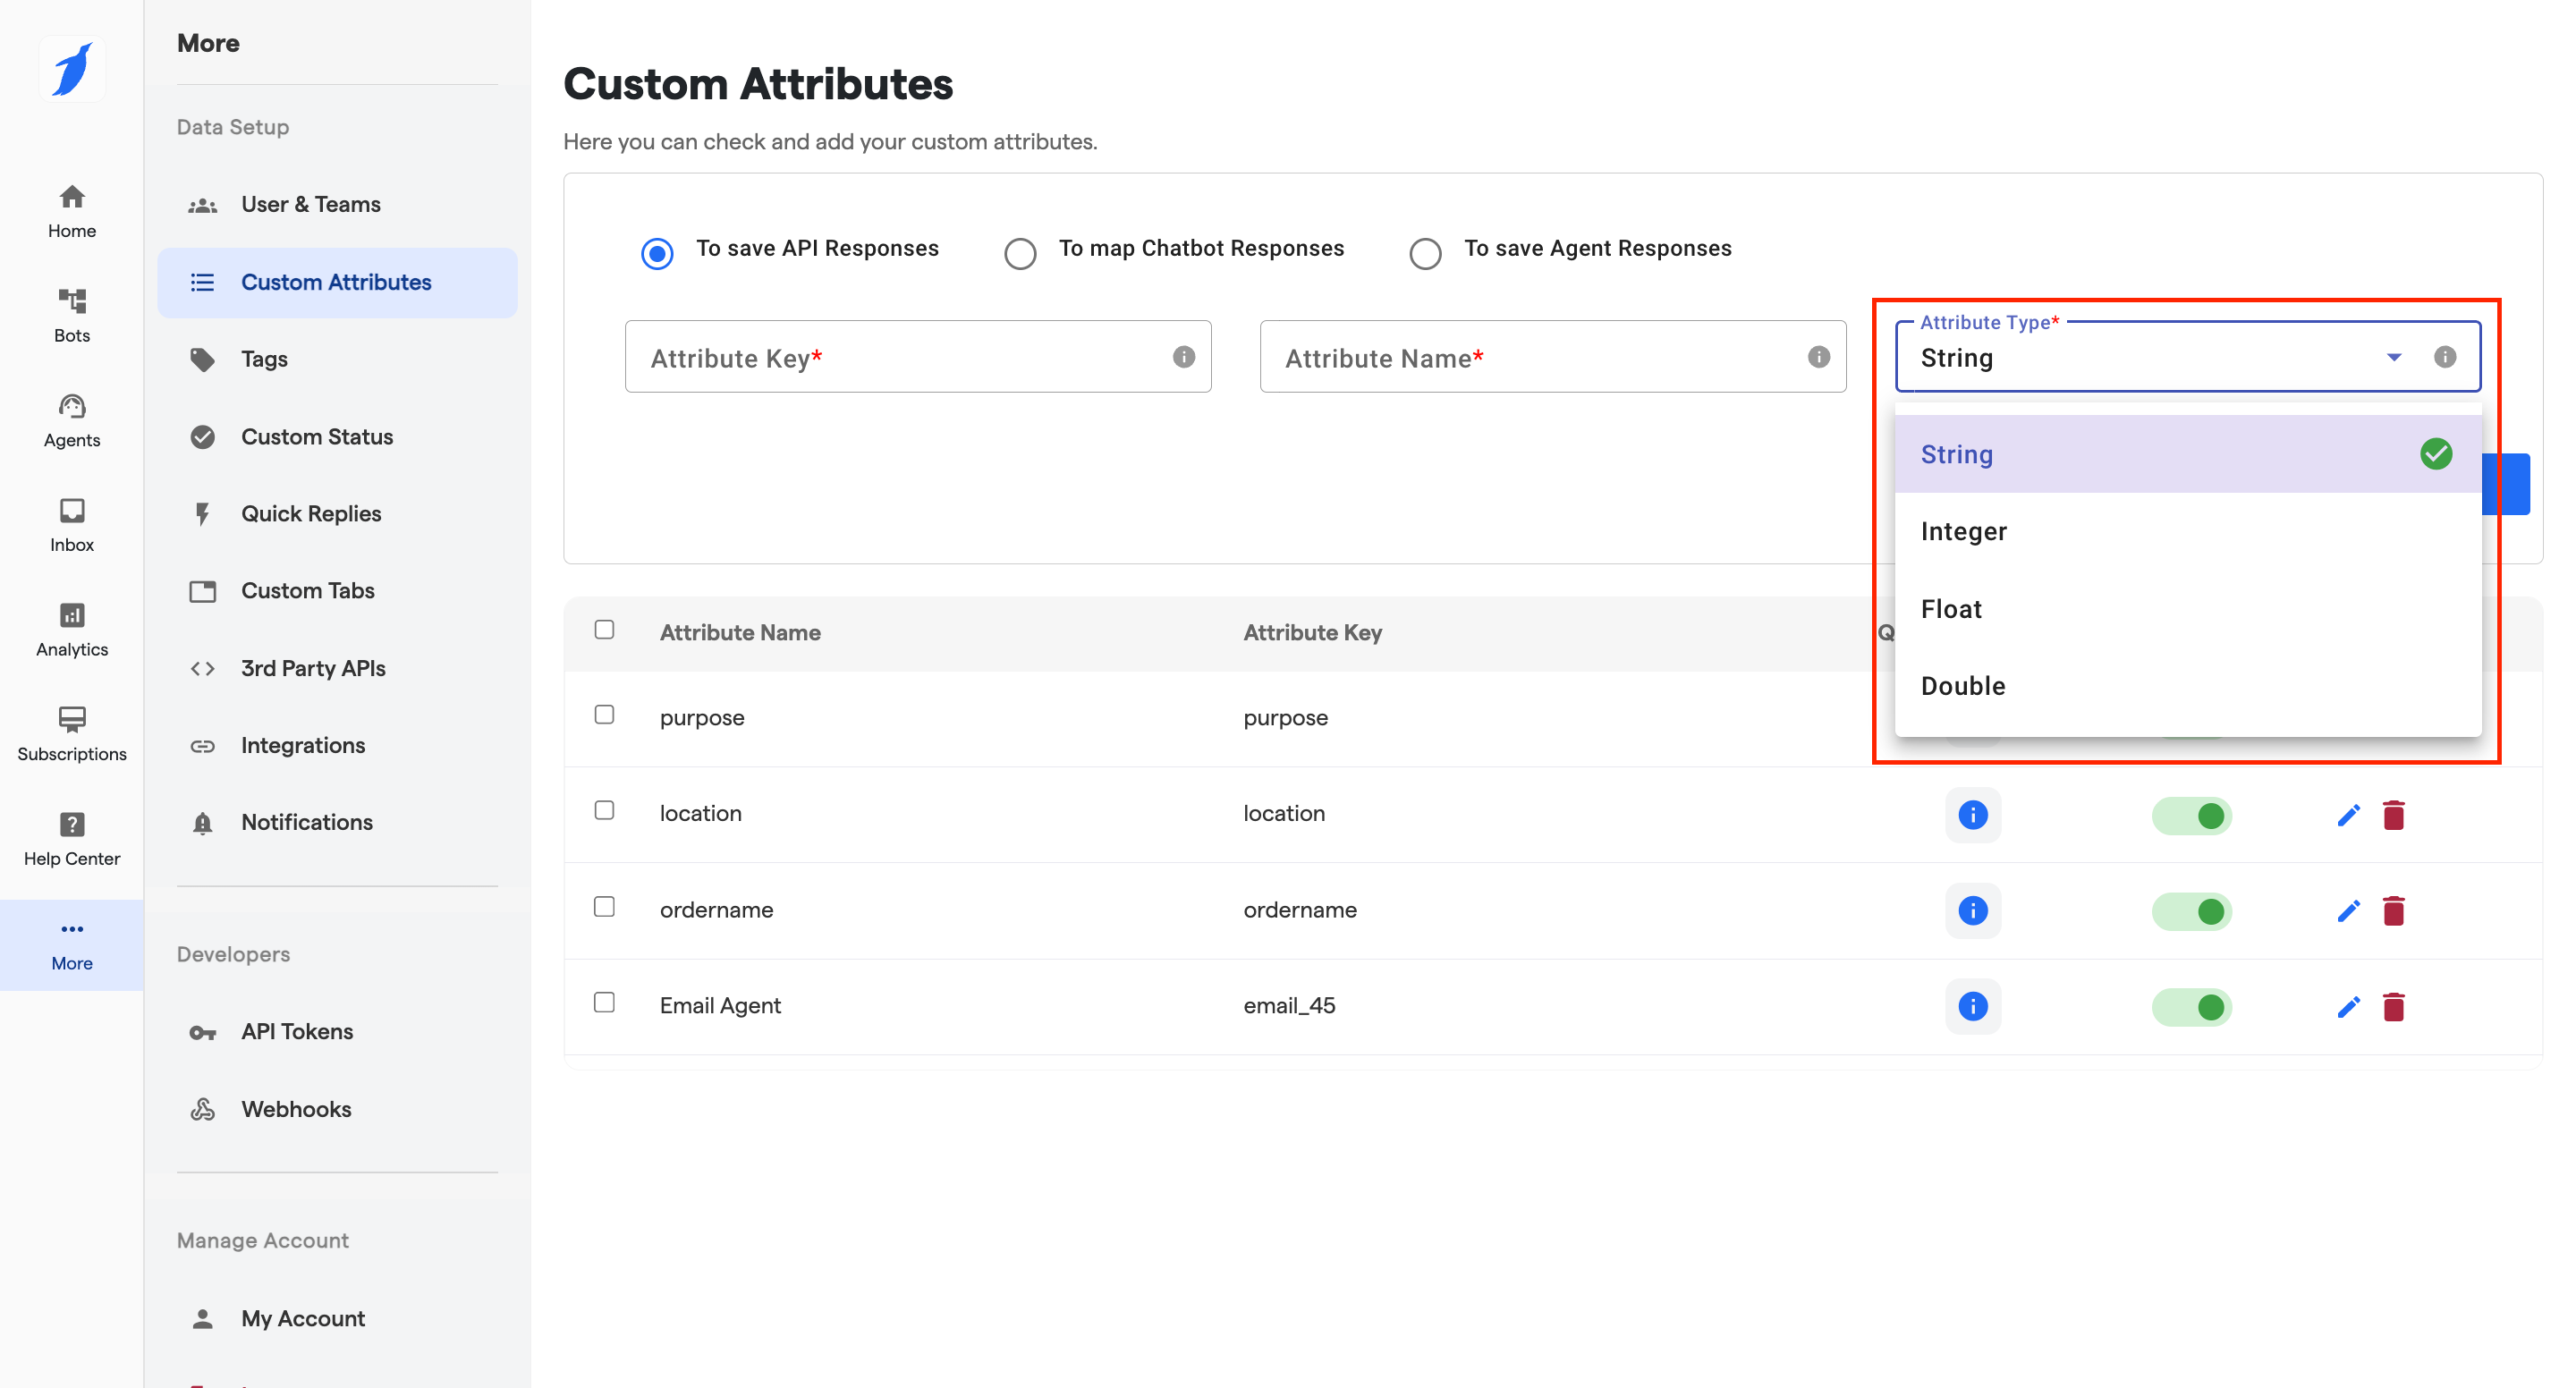Click the info icon in Email Agent row
The height and width of the screenshot is (1388, 2576).
(1971, 1006)
